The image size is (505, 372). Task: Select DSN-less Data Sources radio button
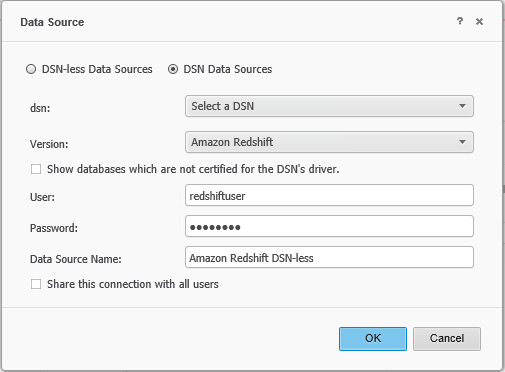coord(31,69)
